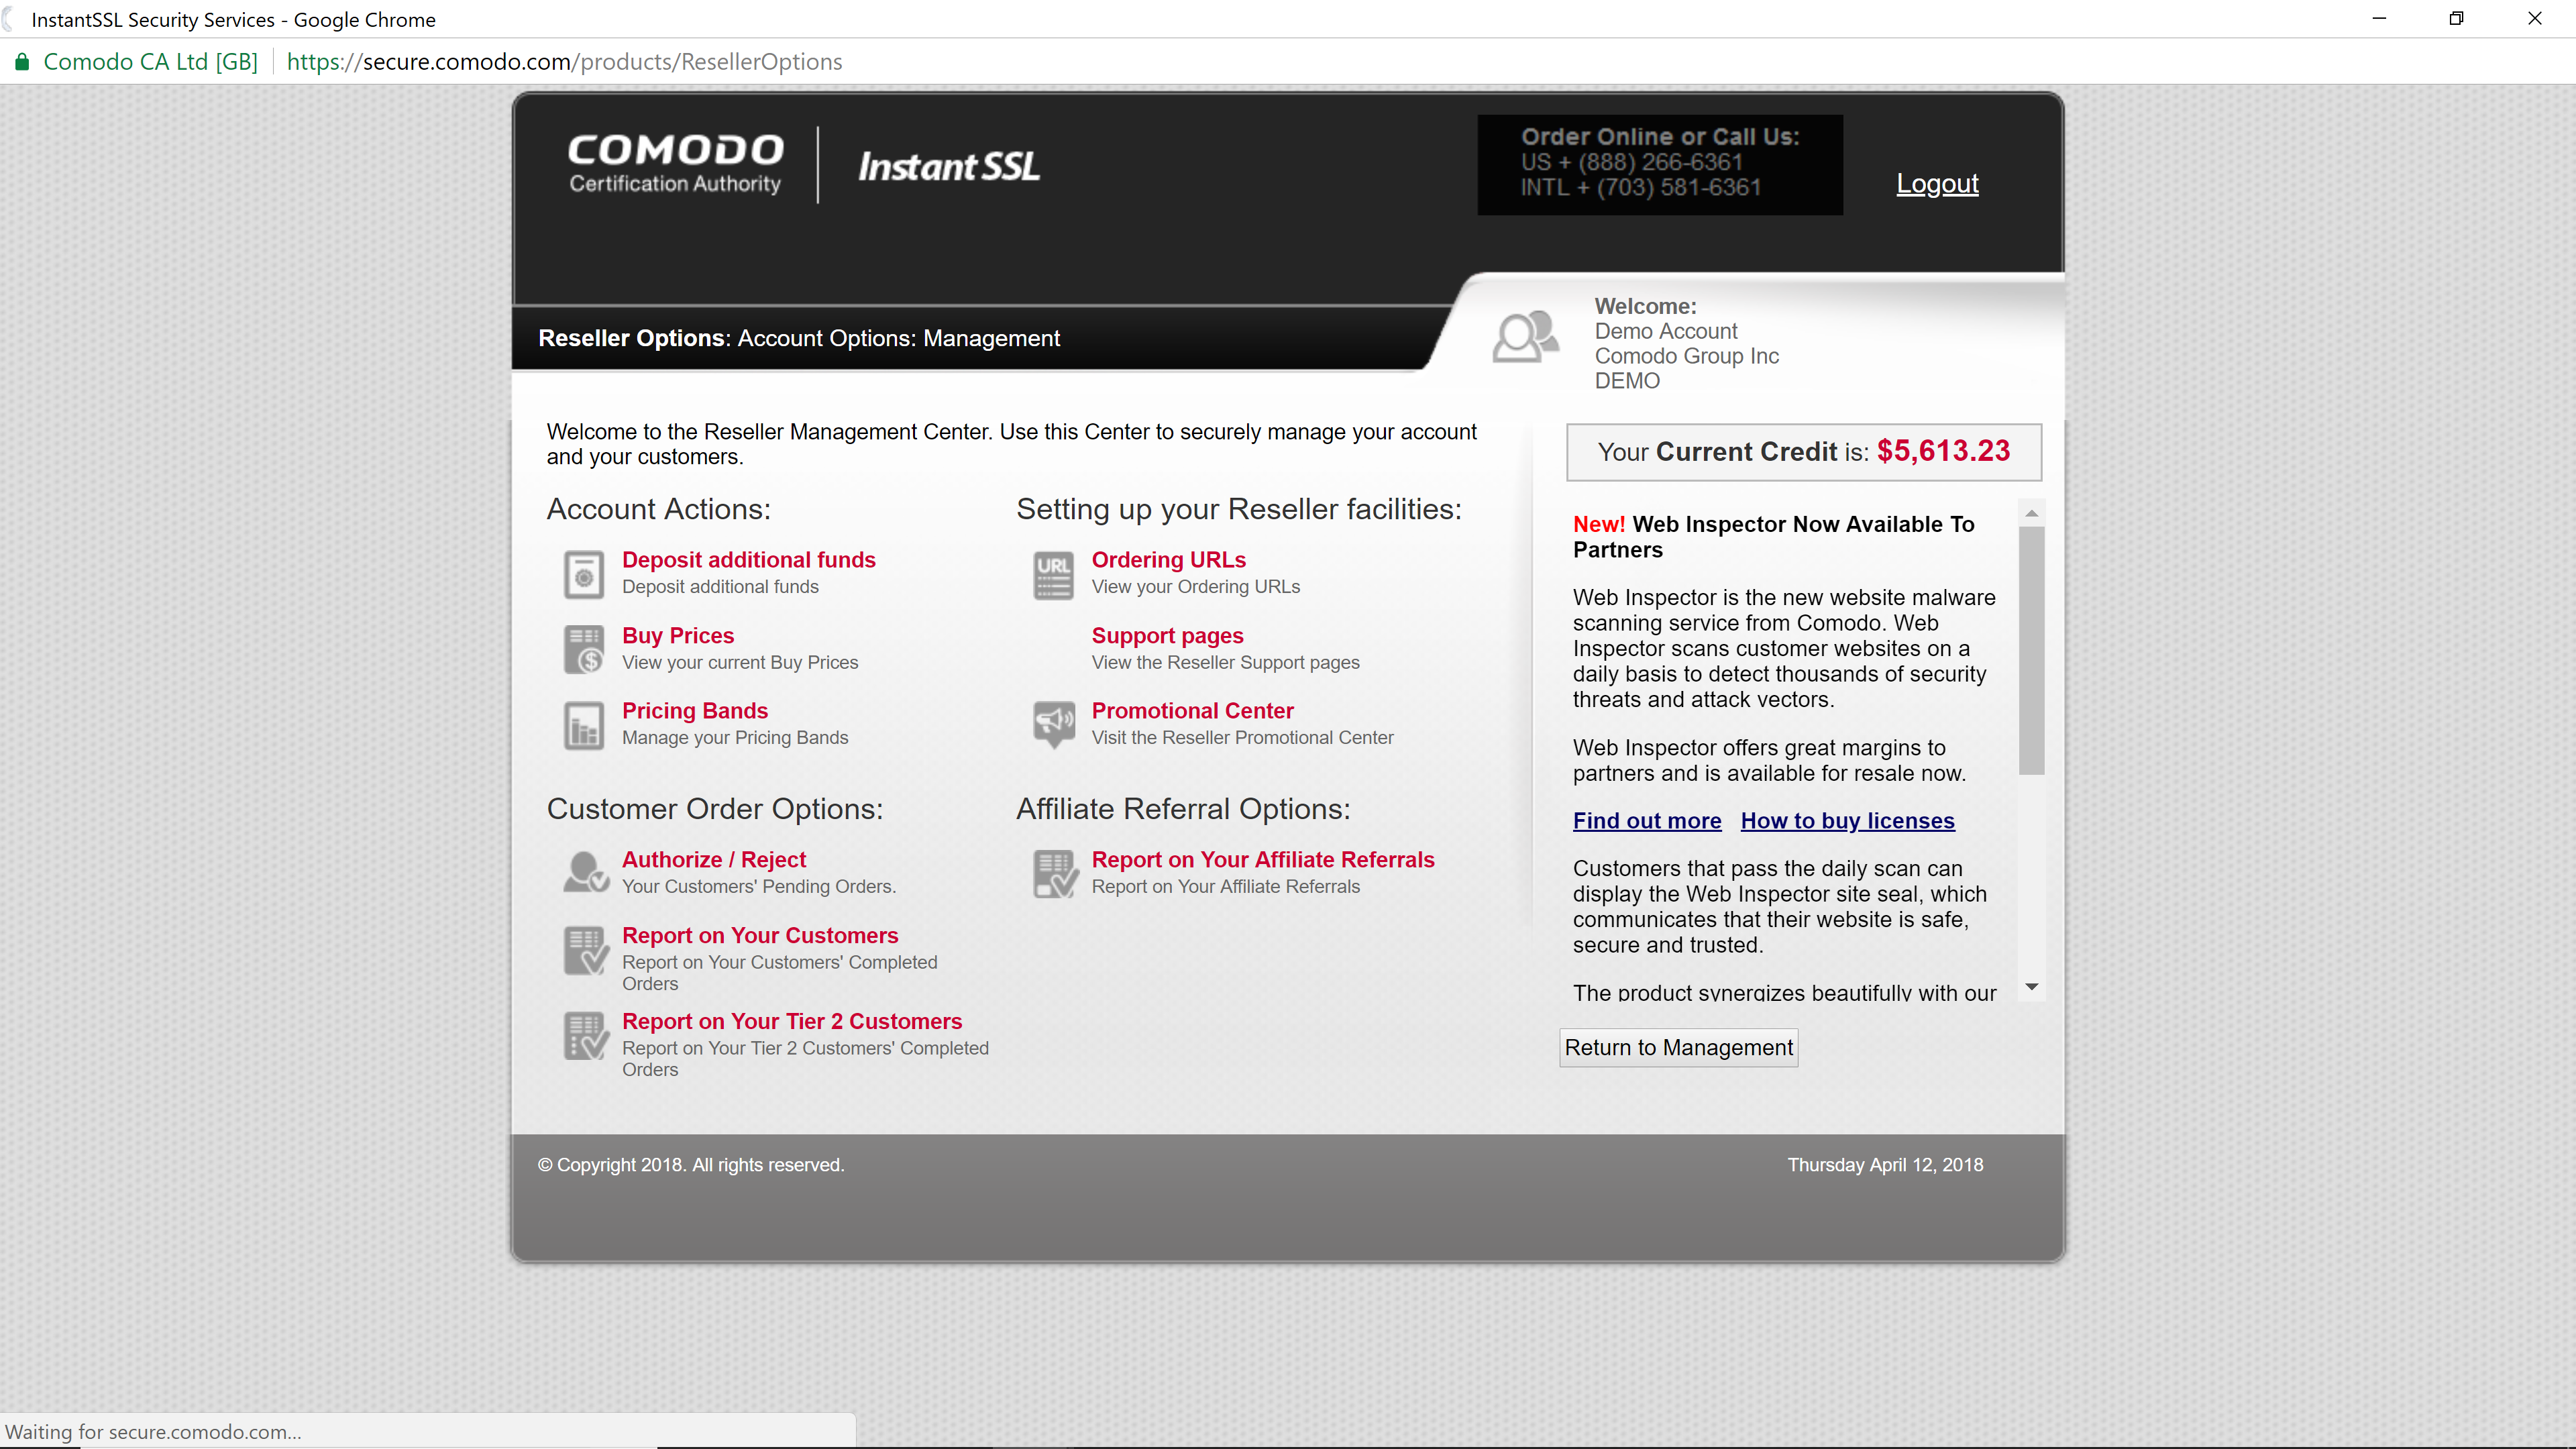Click the Tier 2 Customers report icon

(586, 1036)
